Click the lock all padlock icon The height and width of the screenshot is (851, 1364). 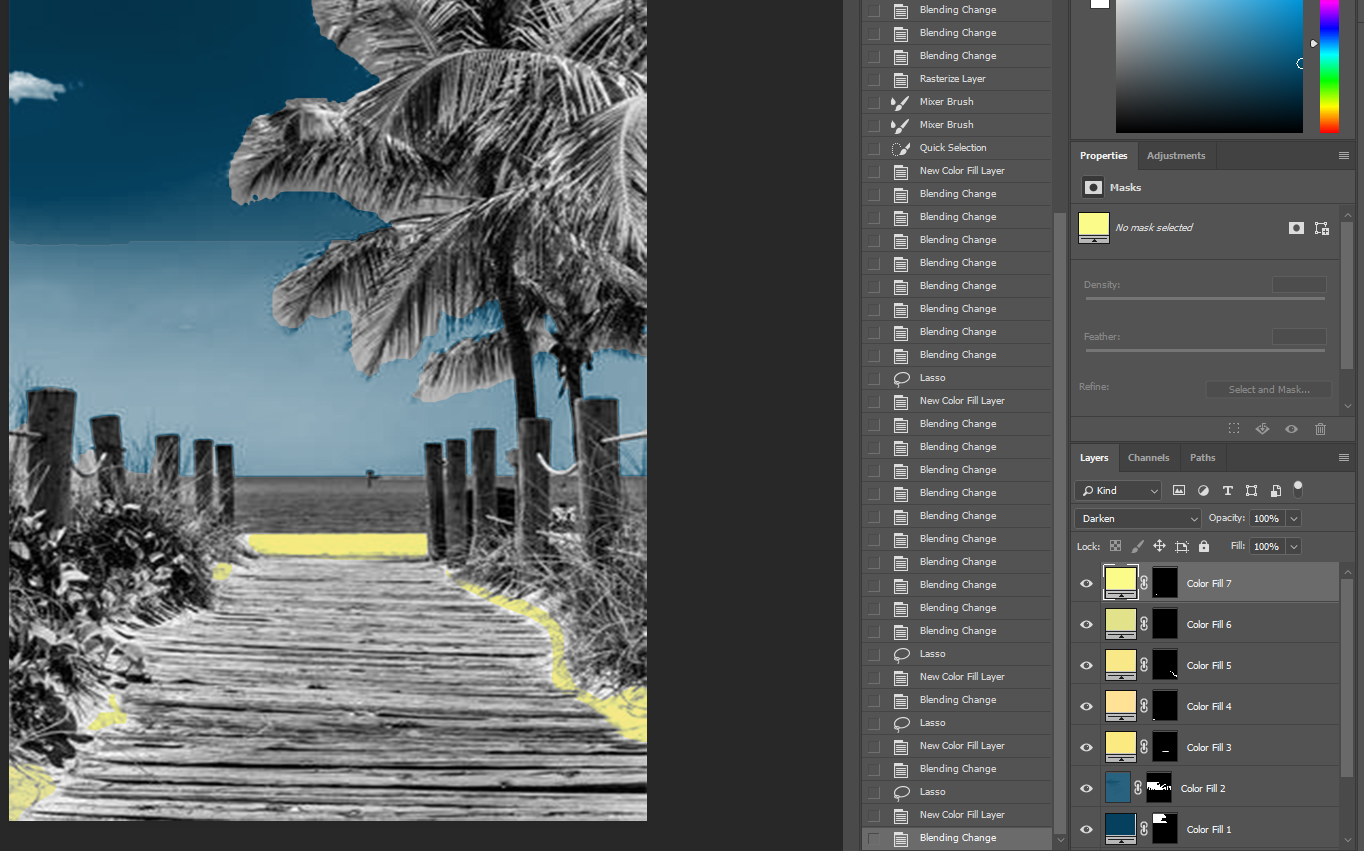click(x=1203, y=546)
